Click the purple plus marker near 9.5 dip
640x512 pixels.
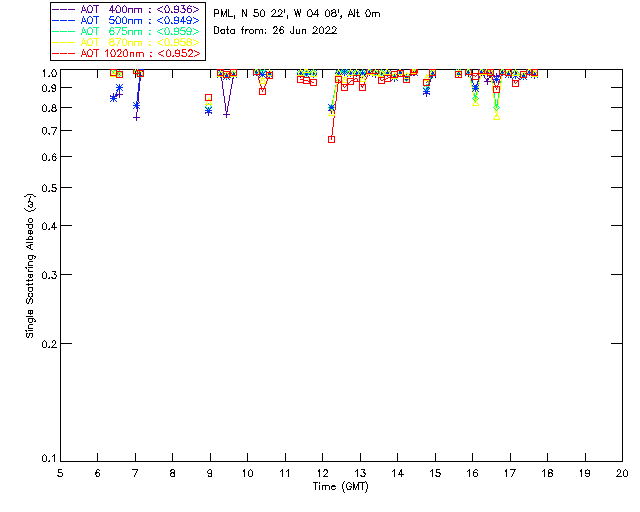pyautogui.click(x=227, y=115)
